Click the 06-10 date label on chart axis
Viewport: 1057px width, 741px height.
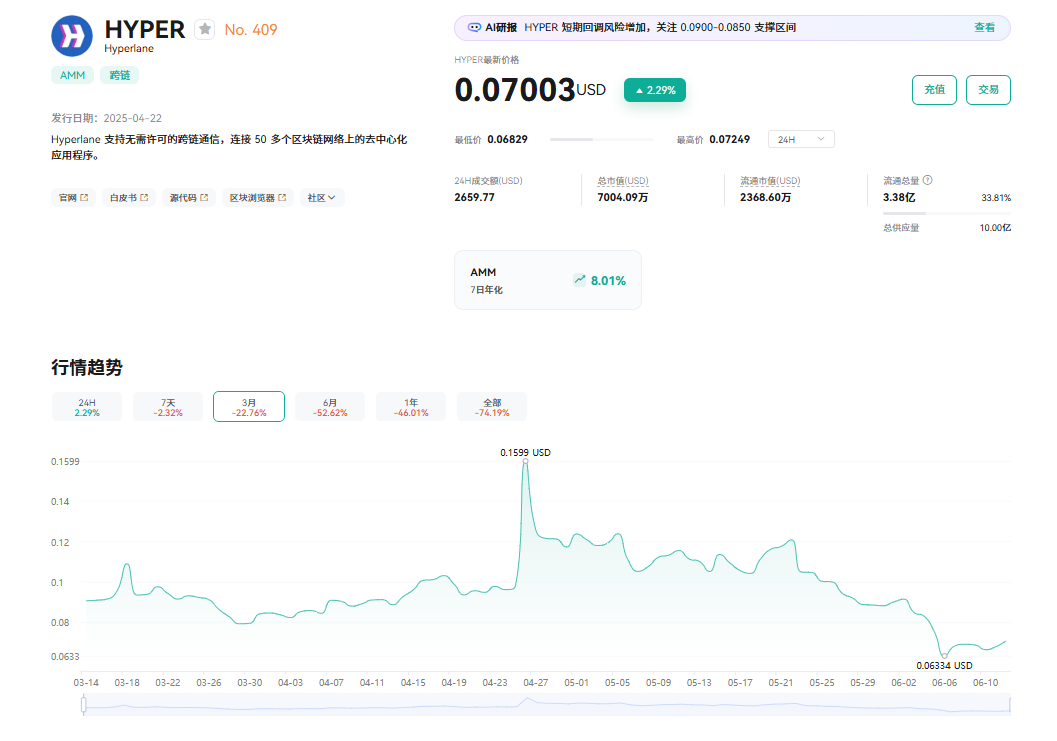click(986, 682)
